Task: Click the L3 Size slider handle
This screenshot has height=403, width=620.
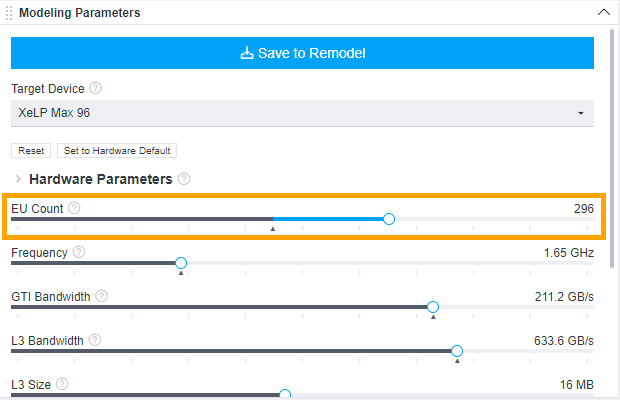Action: click(285, 395)
